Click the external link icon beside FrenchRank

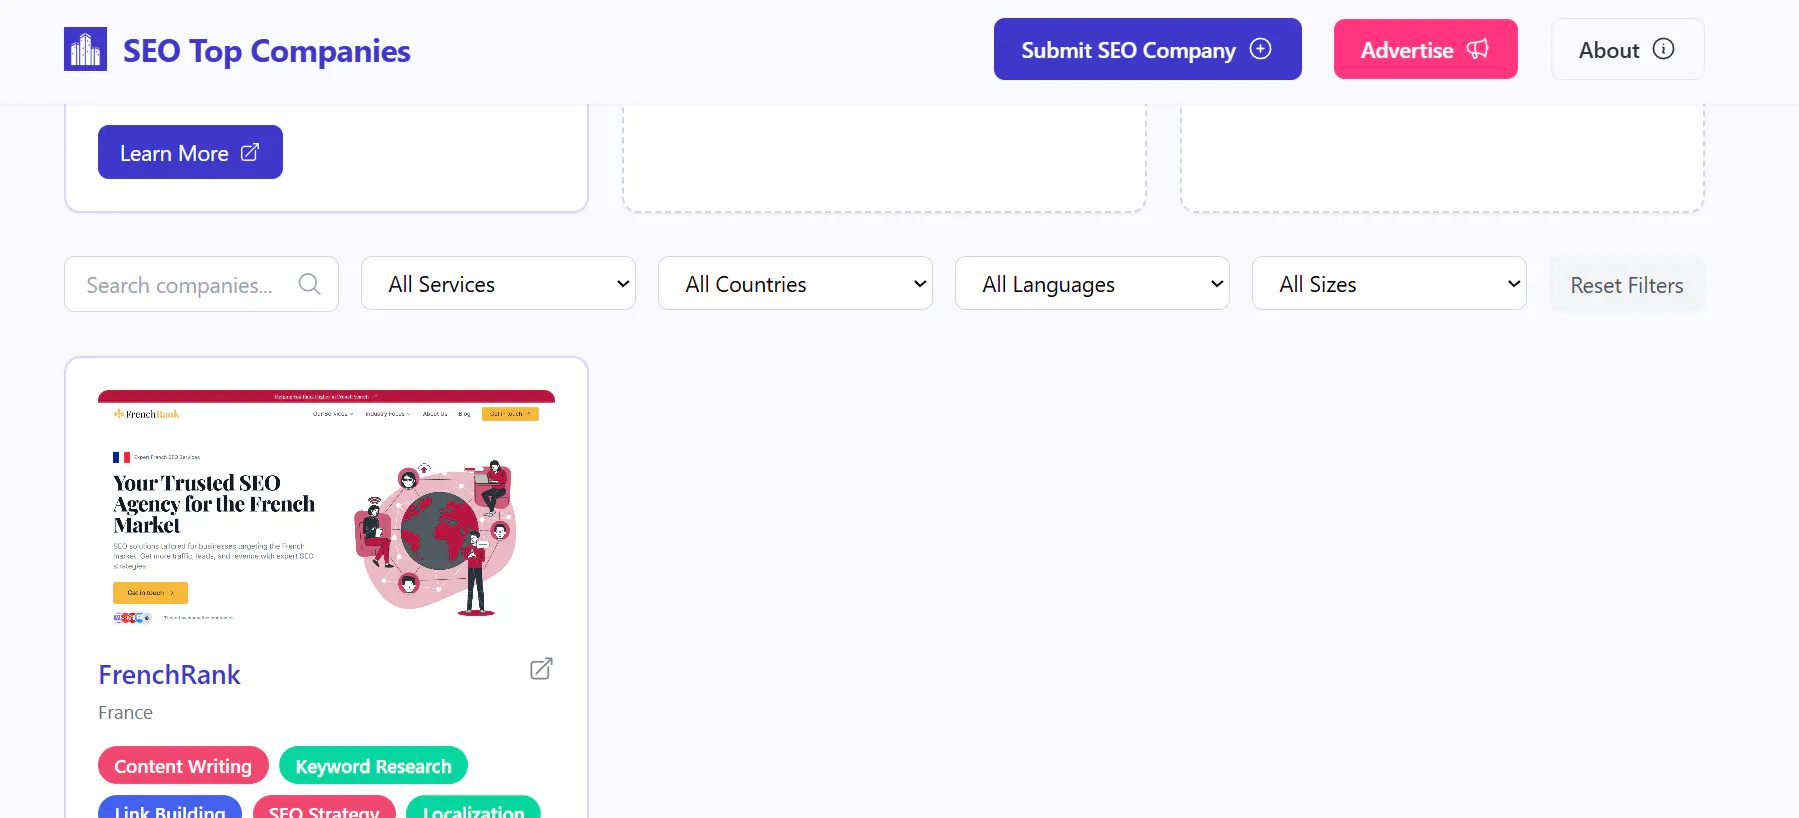click(541, 669)
